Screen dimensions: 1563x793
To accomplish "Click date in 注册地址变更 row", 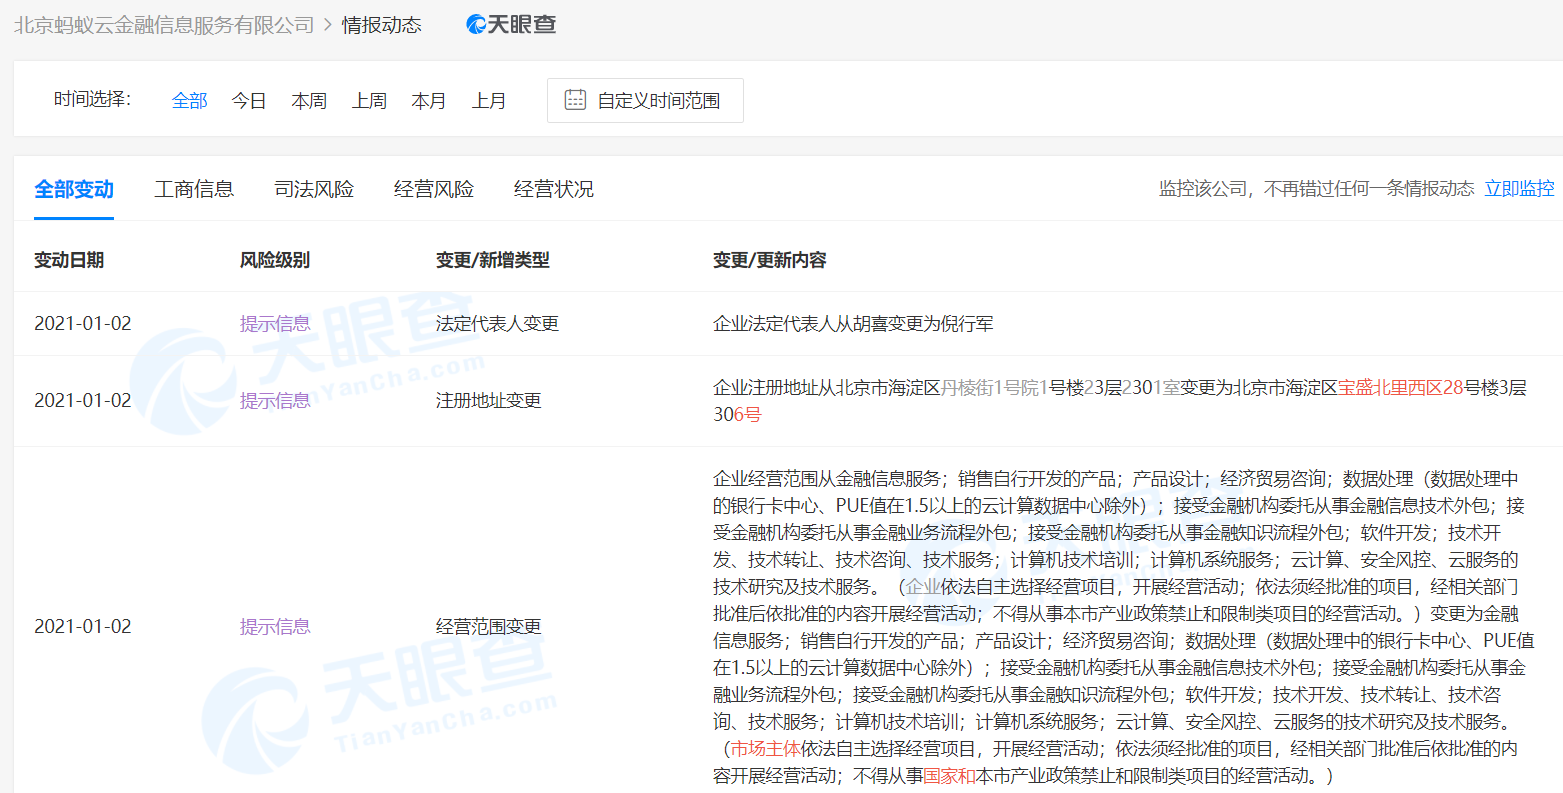I will (x=83, y=400).
